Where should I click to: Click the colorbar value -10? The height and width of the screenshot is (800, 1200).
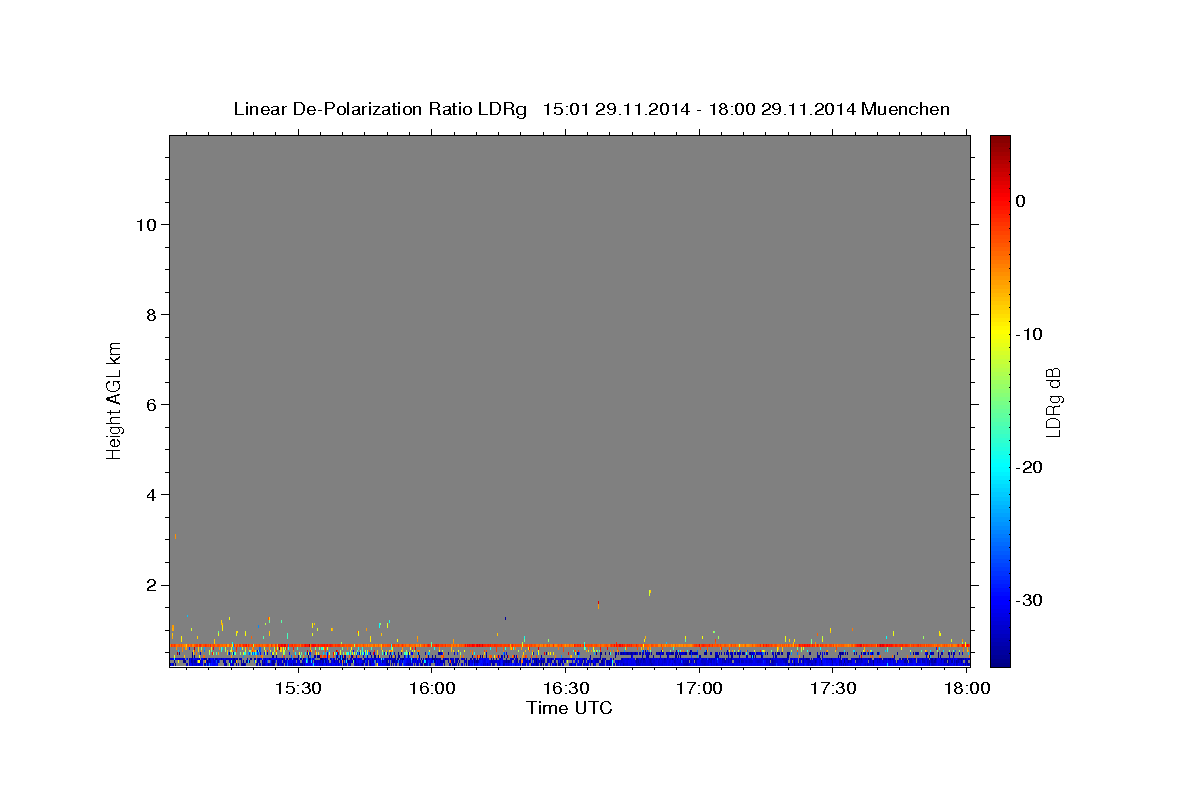(1029, 334)
